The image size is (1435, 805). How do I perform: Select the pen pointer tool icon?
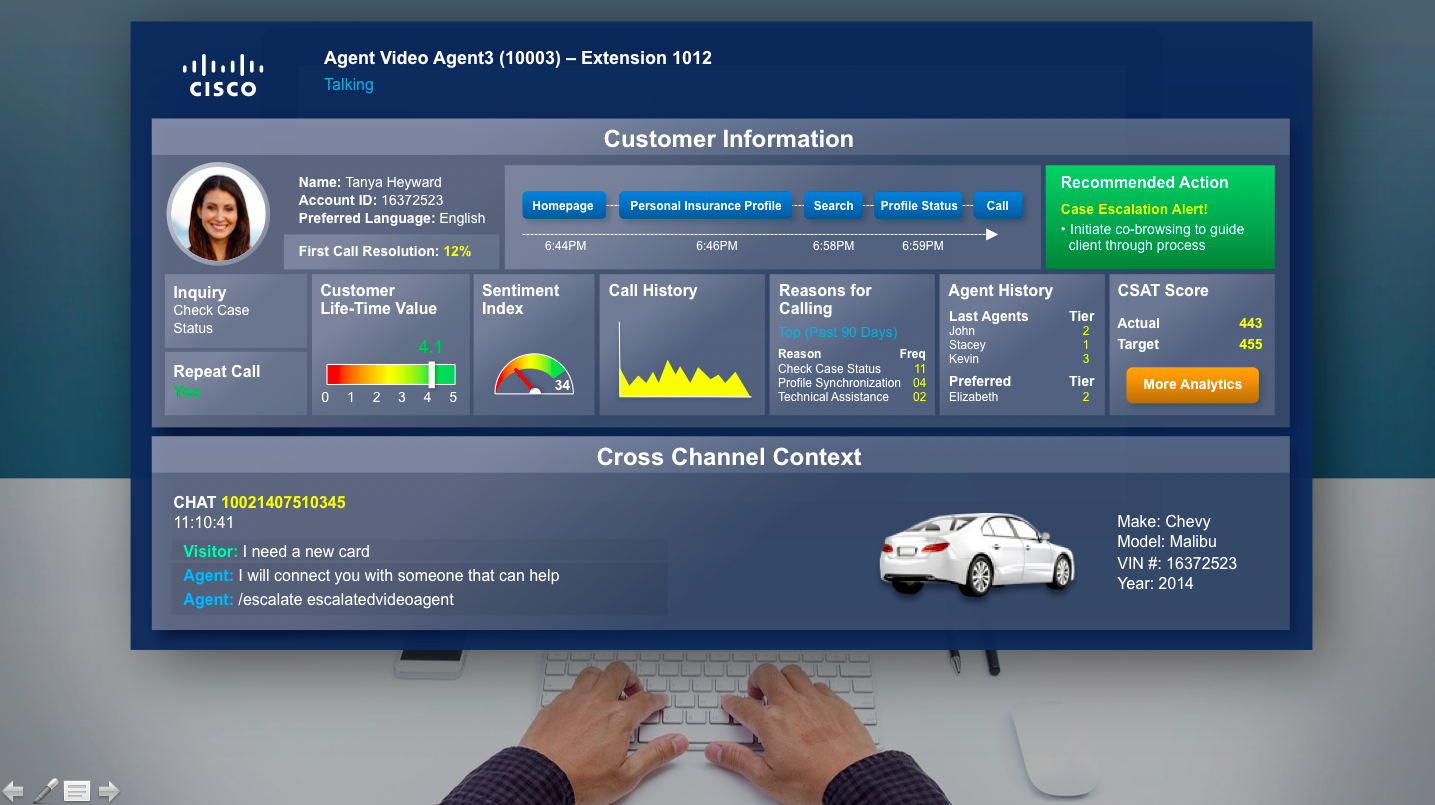click(46, 790)
